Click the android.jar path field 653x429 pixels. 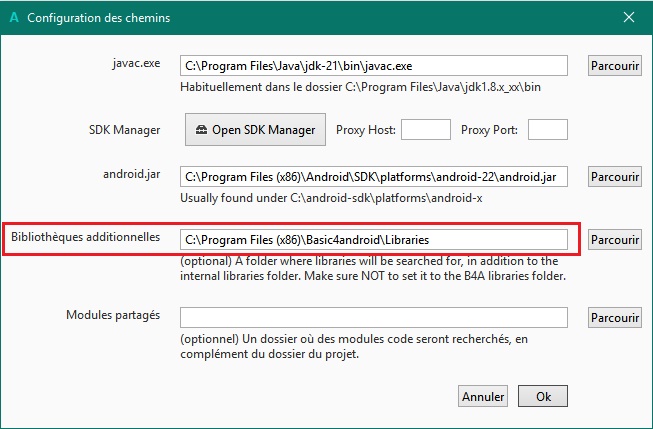click(x=374, y=177)
